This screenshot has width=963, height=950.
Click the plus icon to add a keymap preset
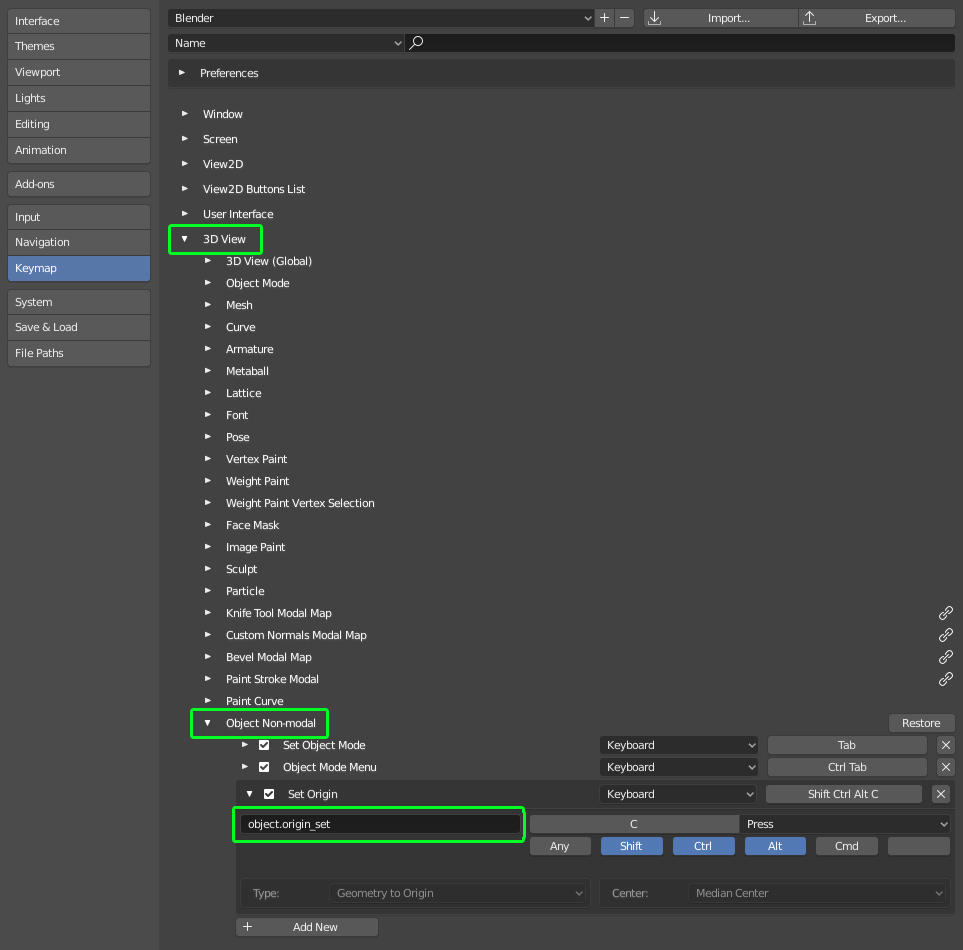(603, 17)
